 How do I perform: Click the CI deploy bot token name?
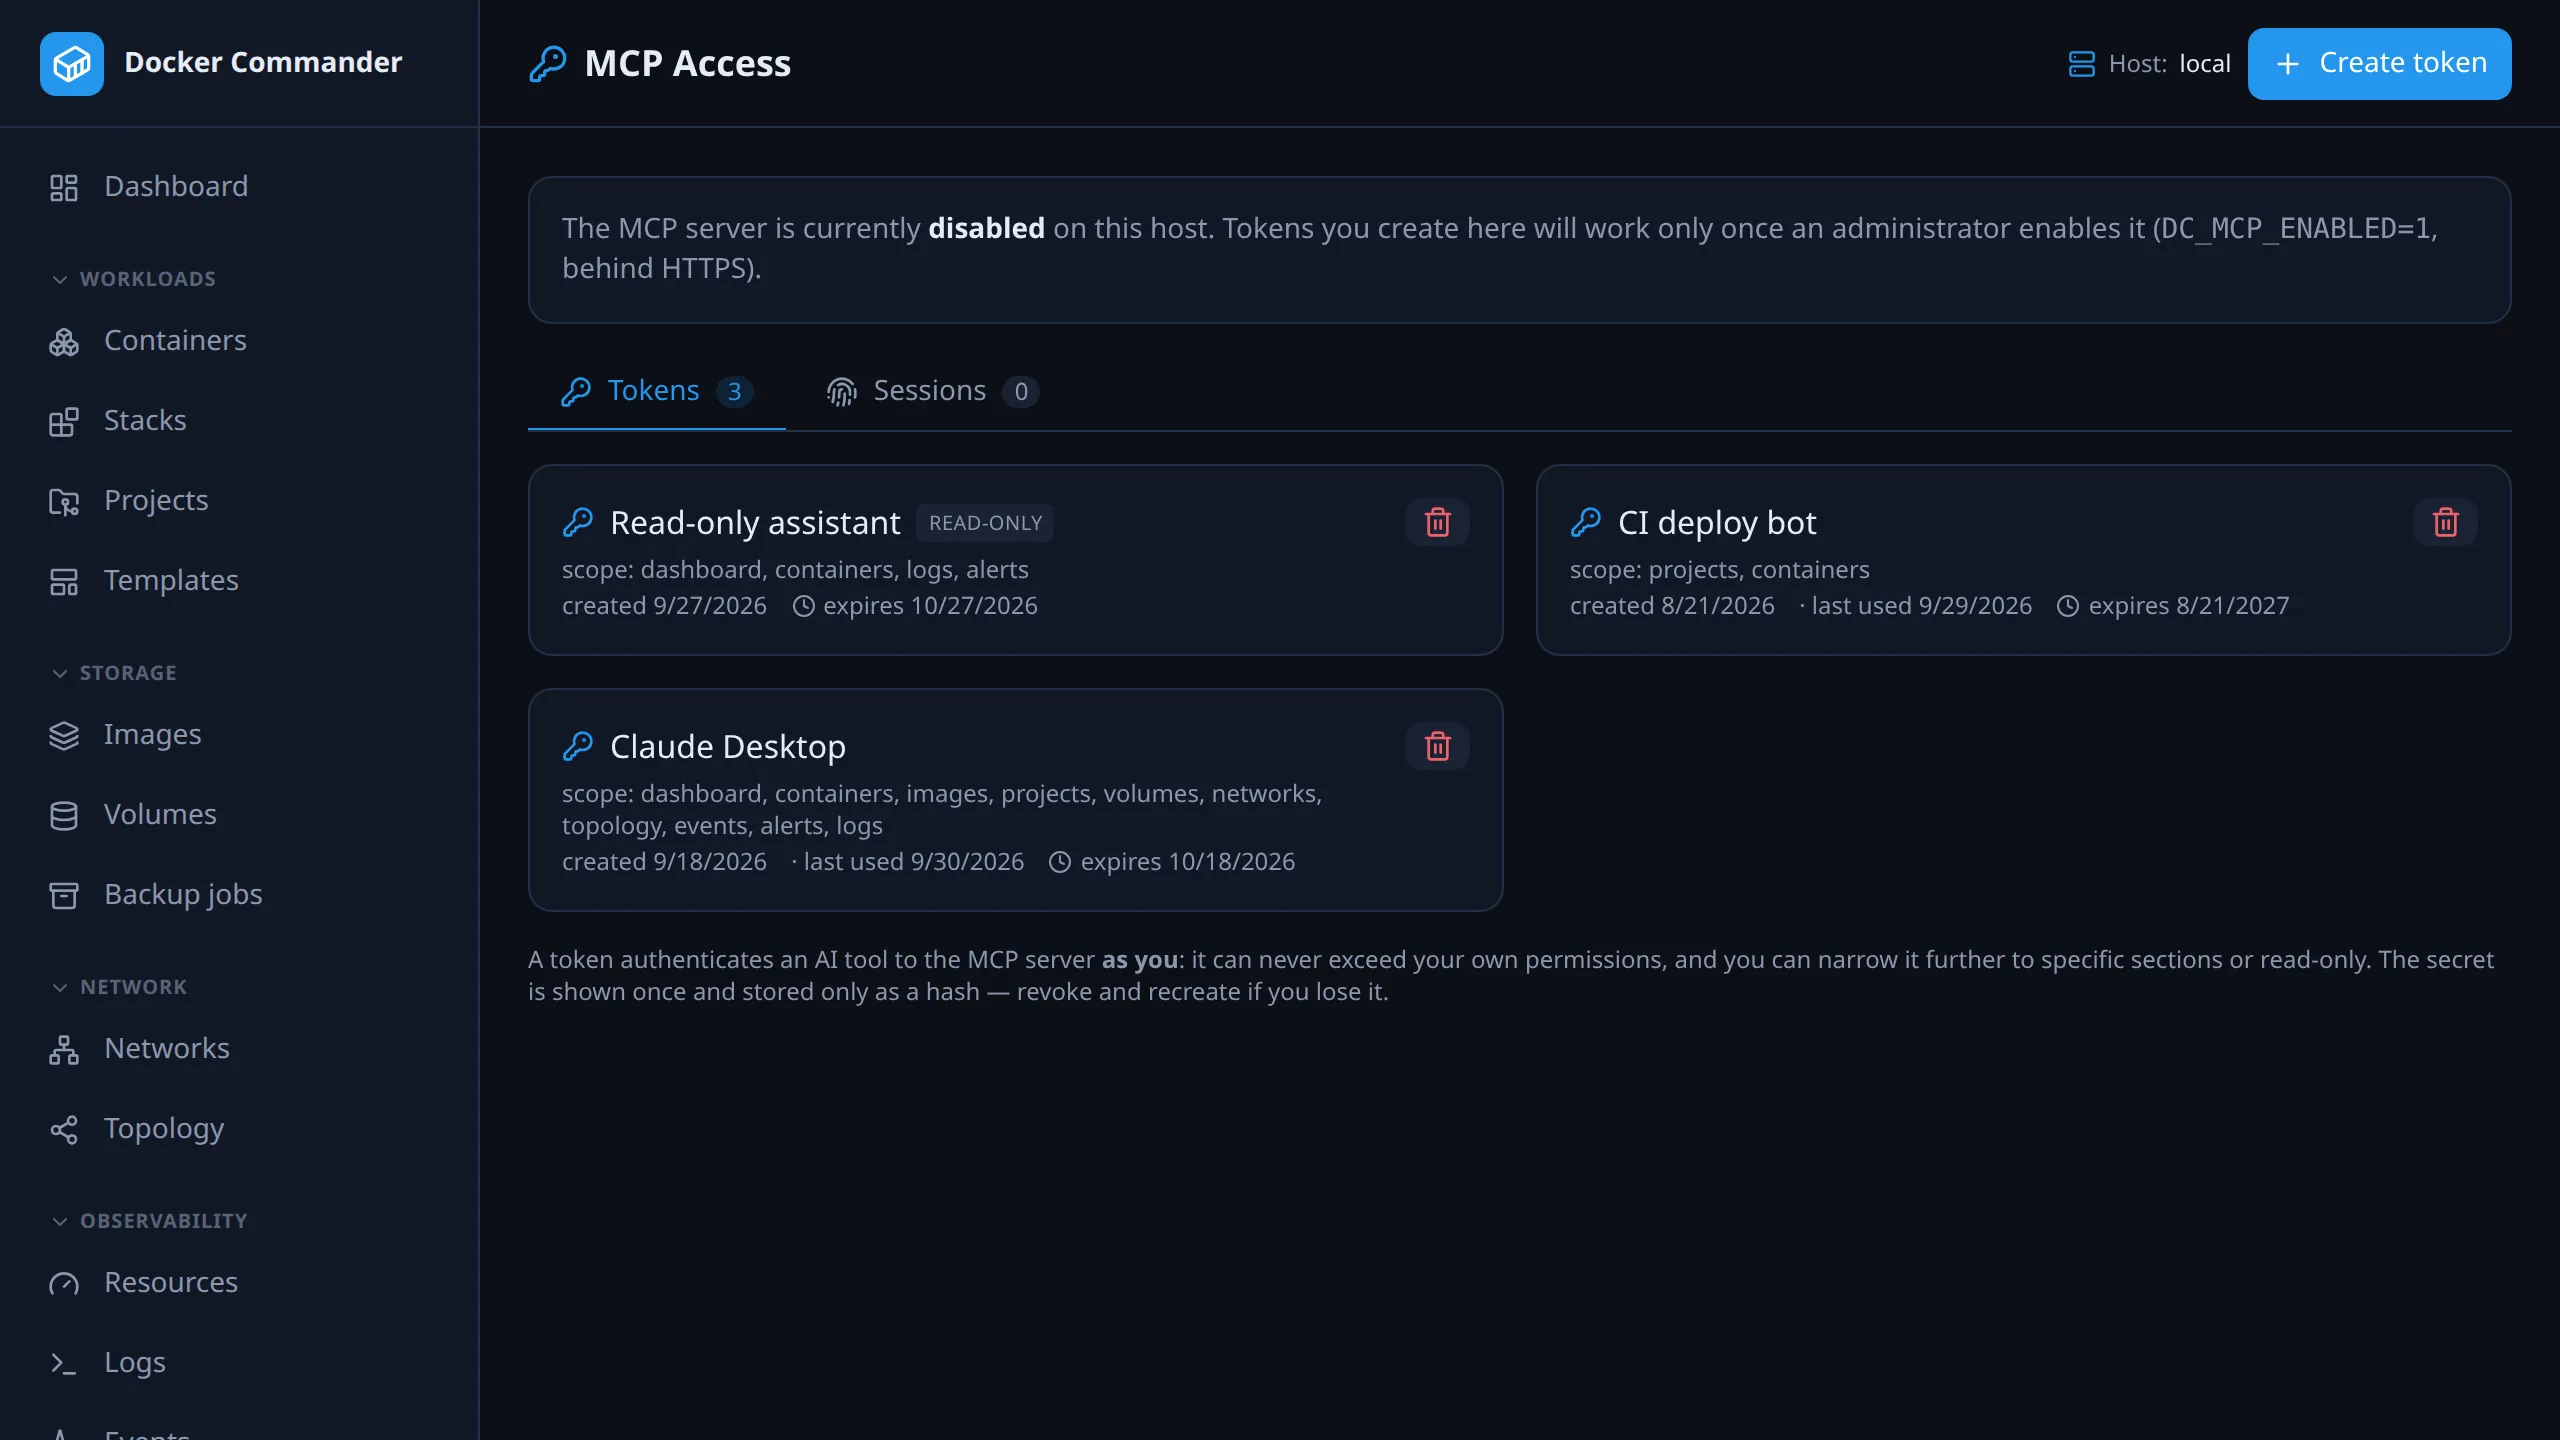pos(1717,523)
